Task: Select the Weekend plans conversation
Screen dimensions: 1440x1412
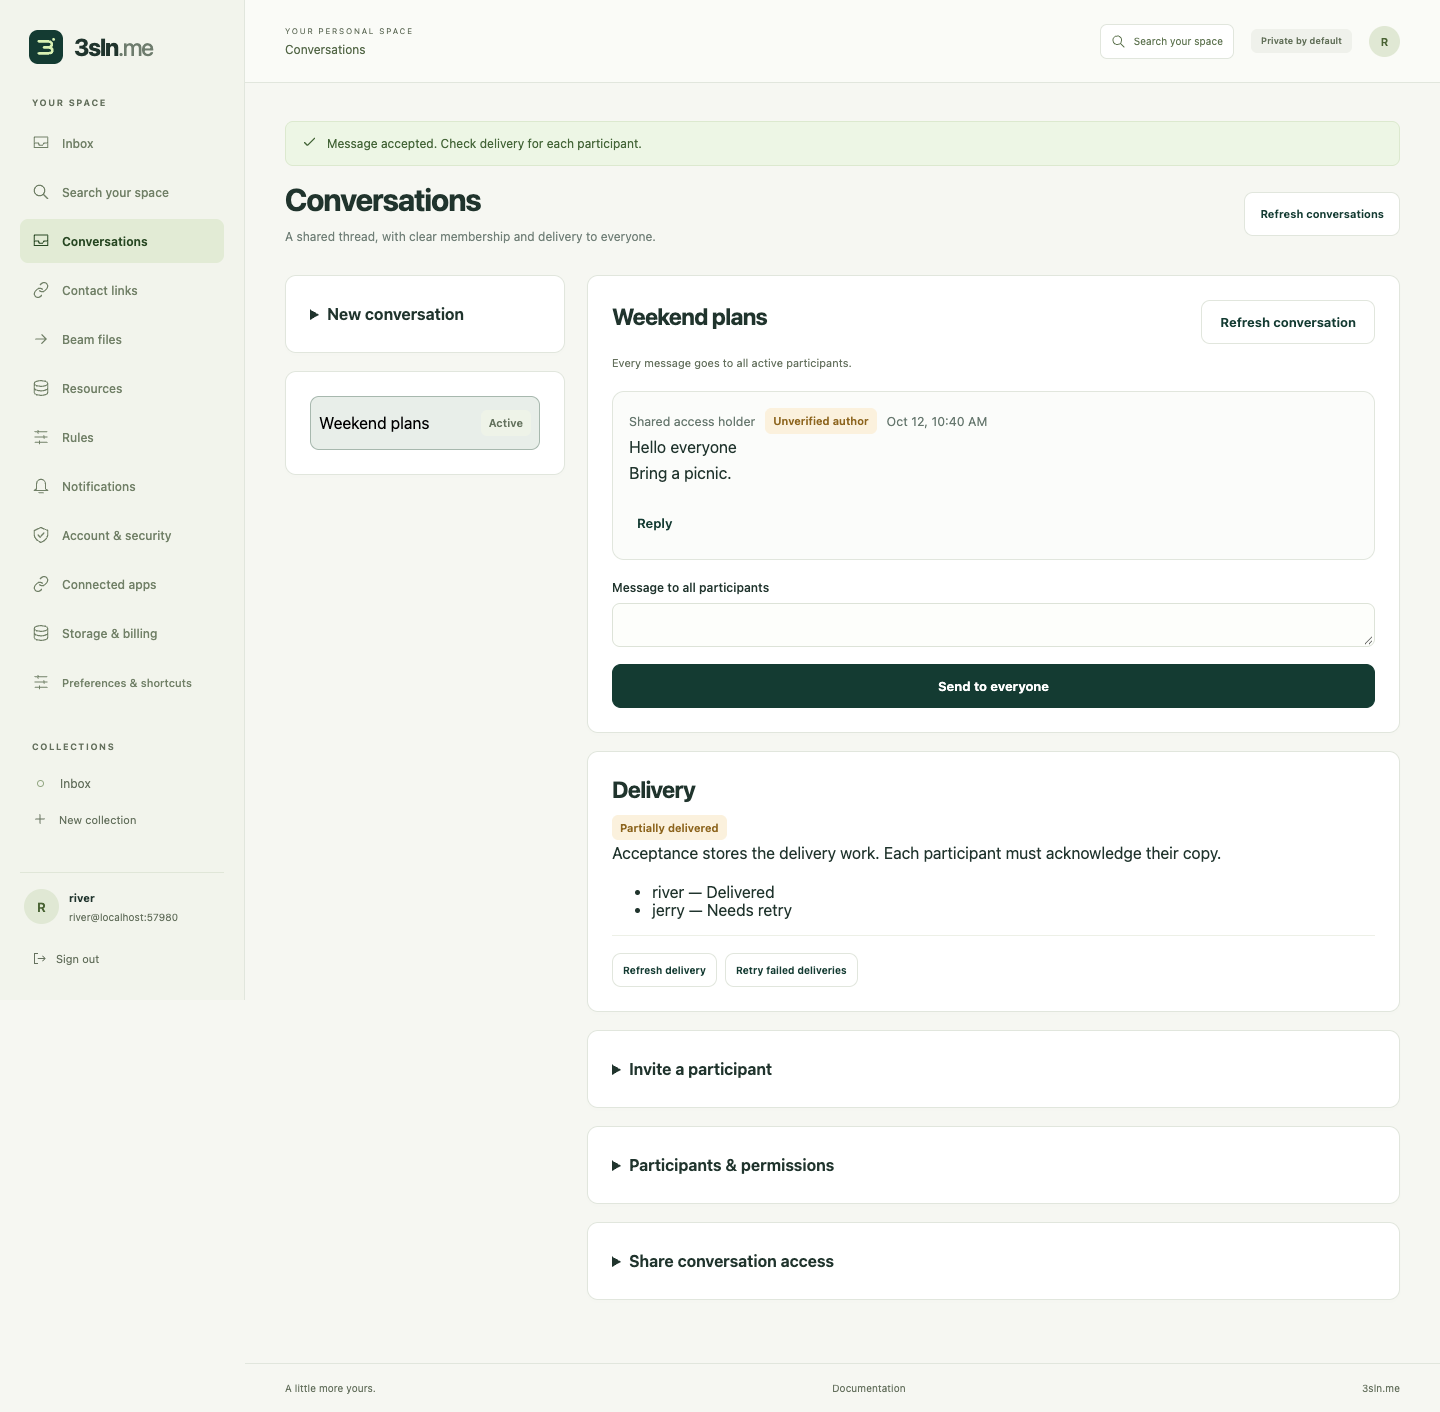Action: pos(425,423)
